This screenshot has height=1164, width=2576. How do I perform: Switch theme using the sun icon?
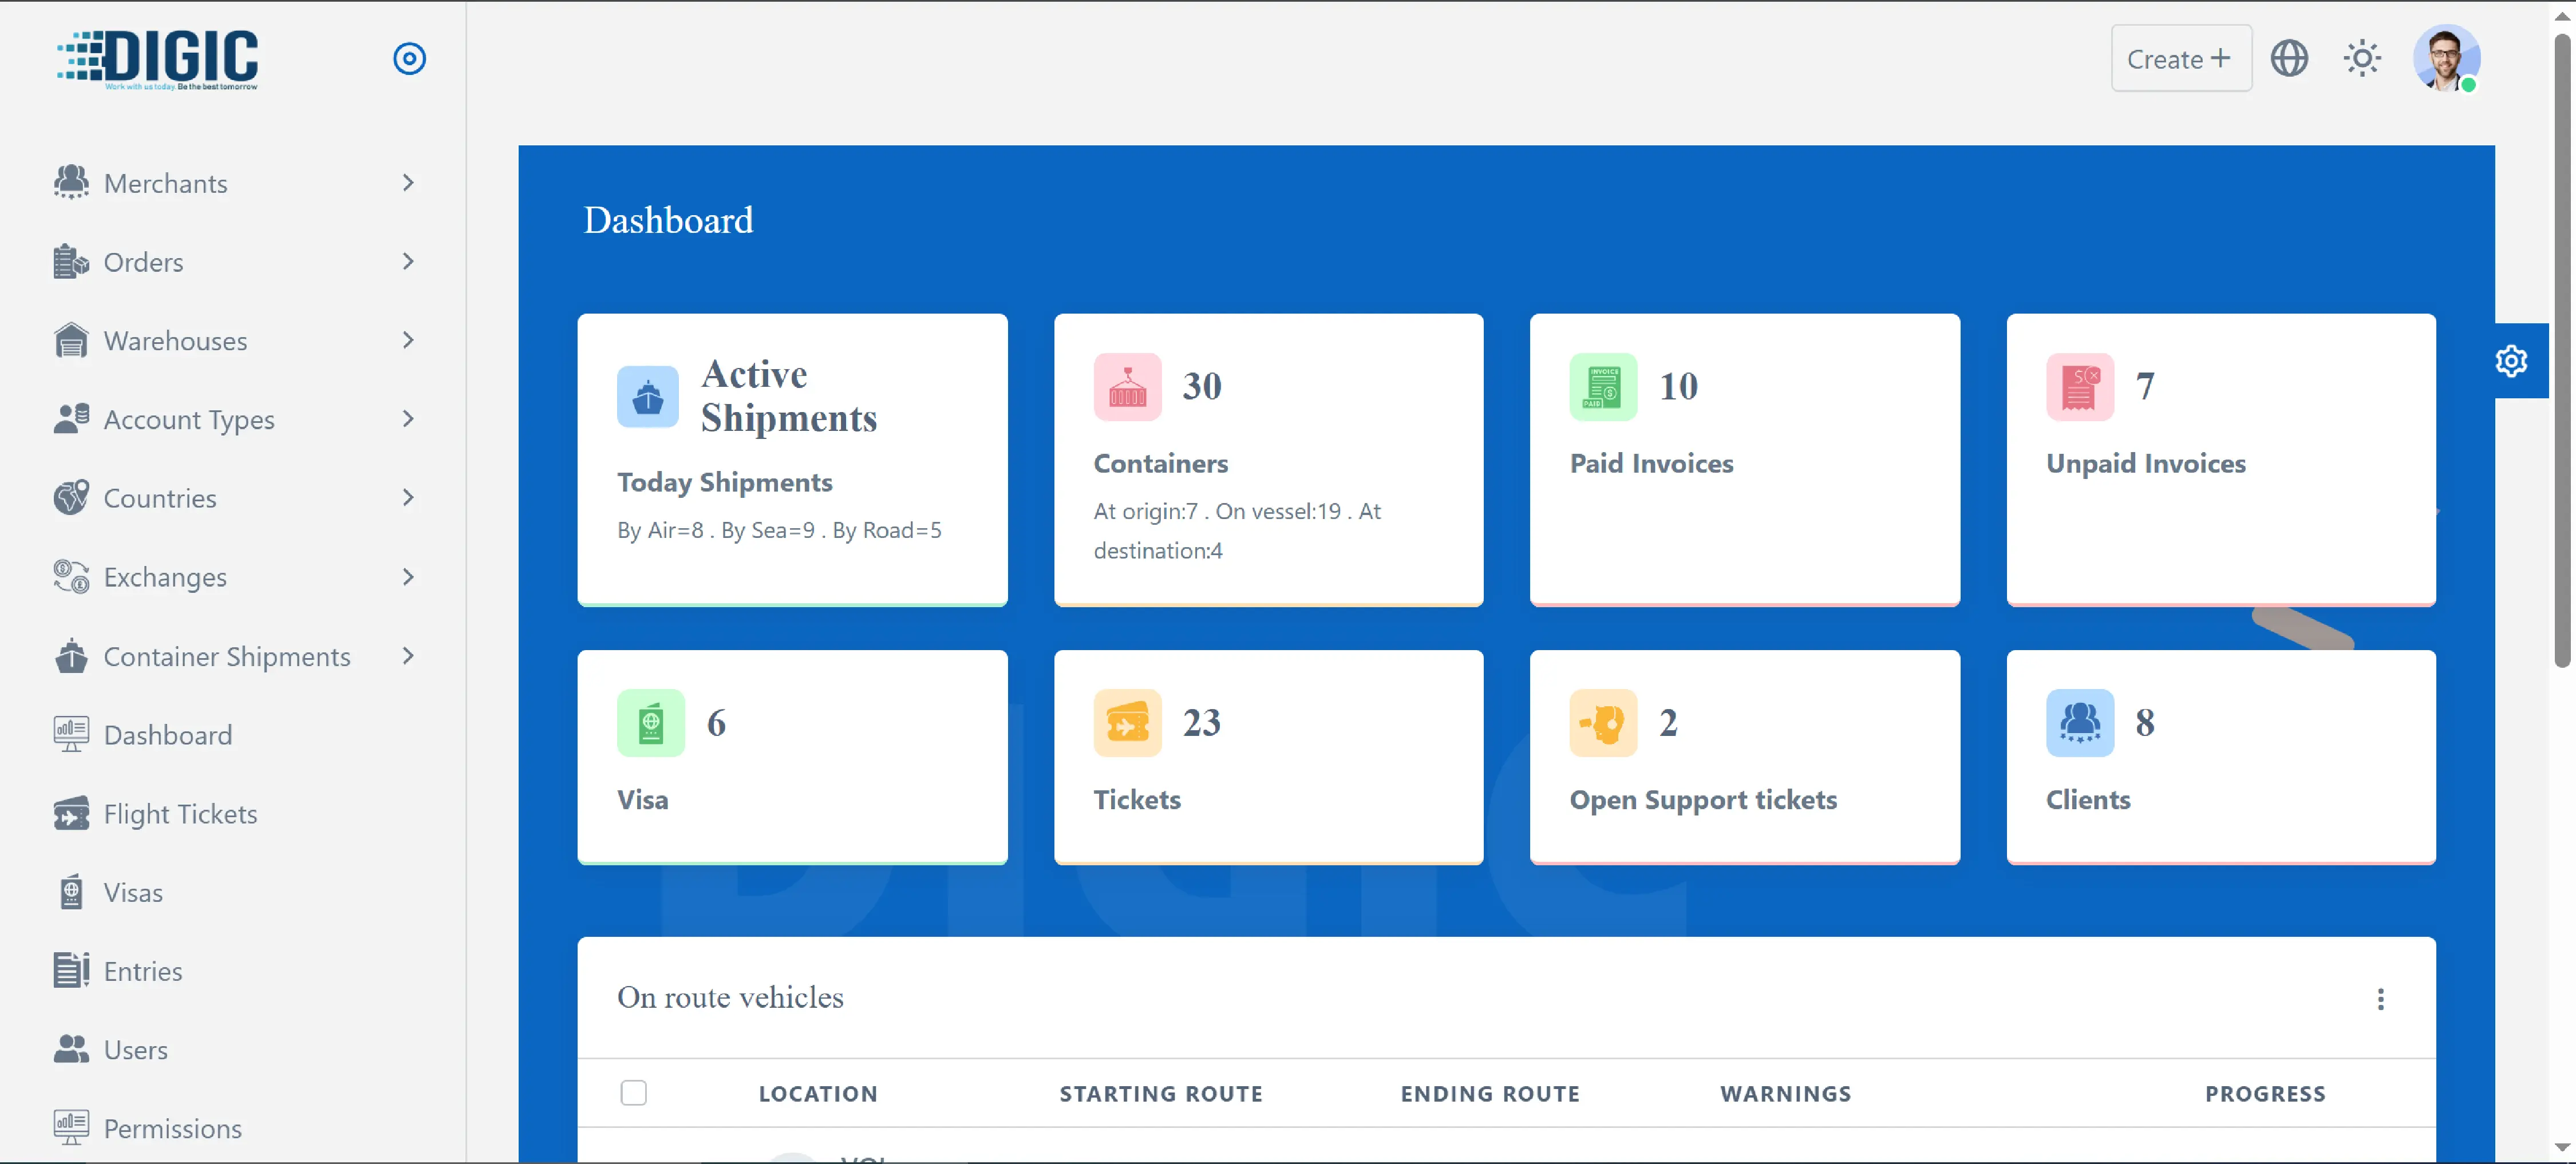(x=2362, y=58)
